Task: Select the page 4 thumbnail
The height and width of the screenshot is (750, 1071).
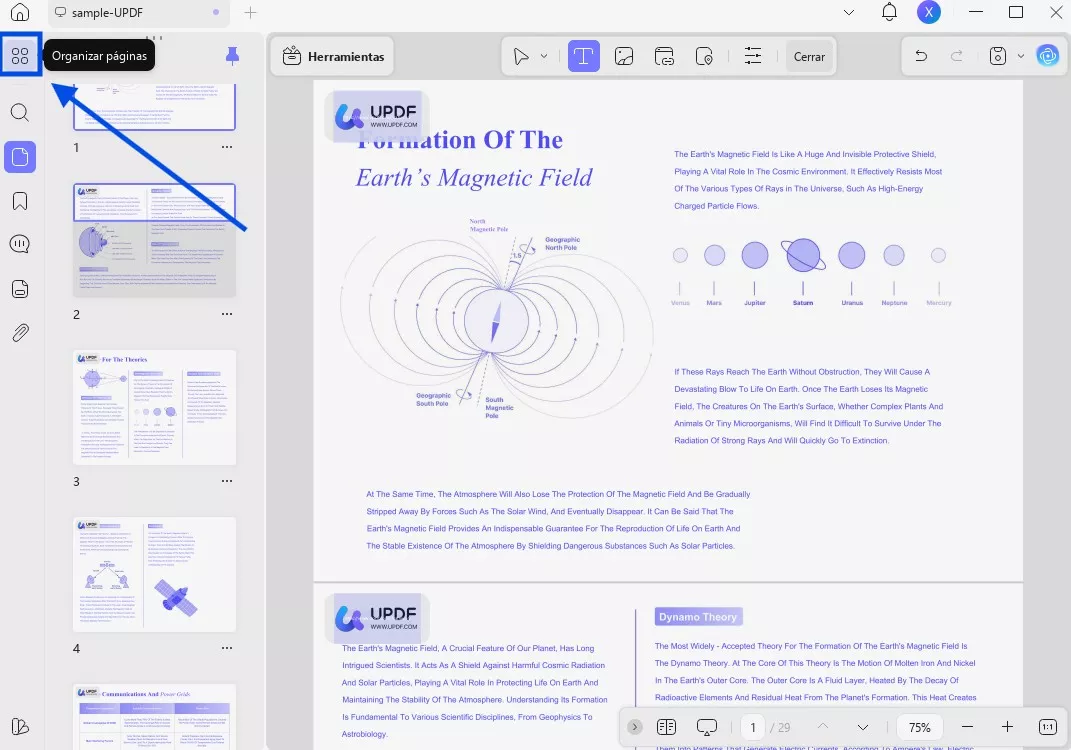Action: [x=154, y=574]
